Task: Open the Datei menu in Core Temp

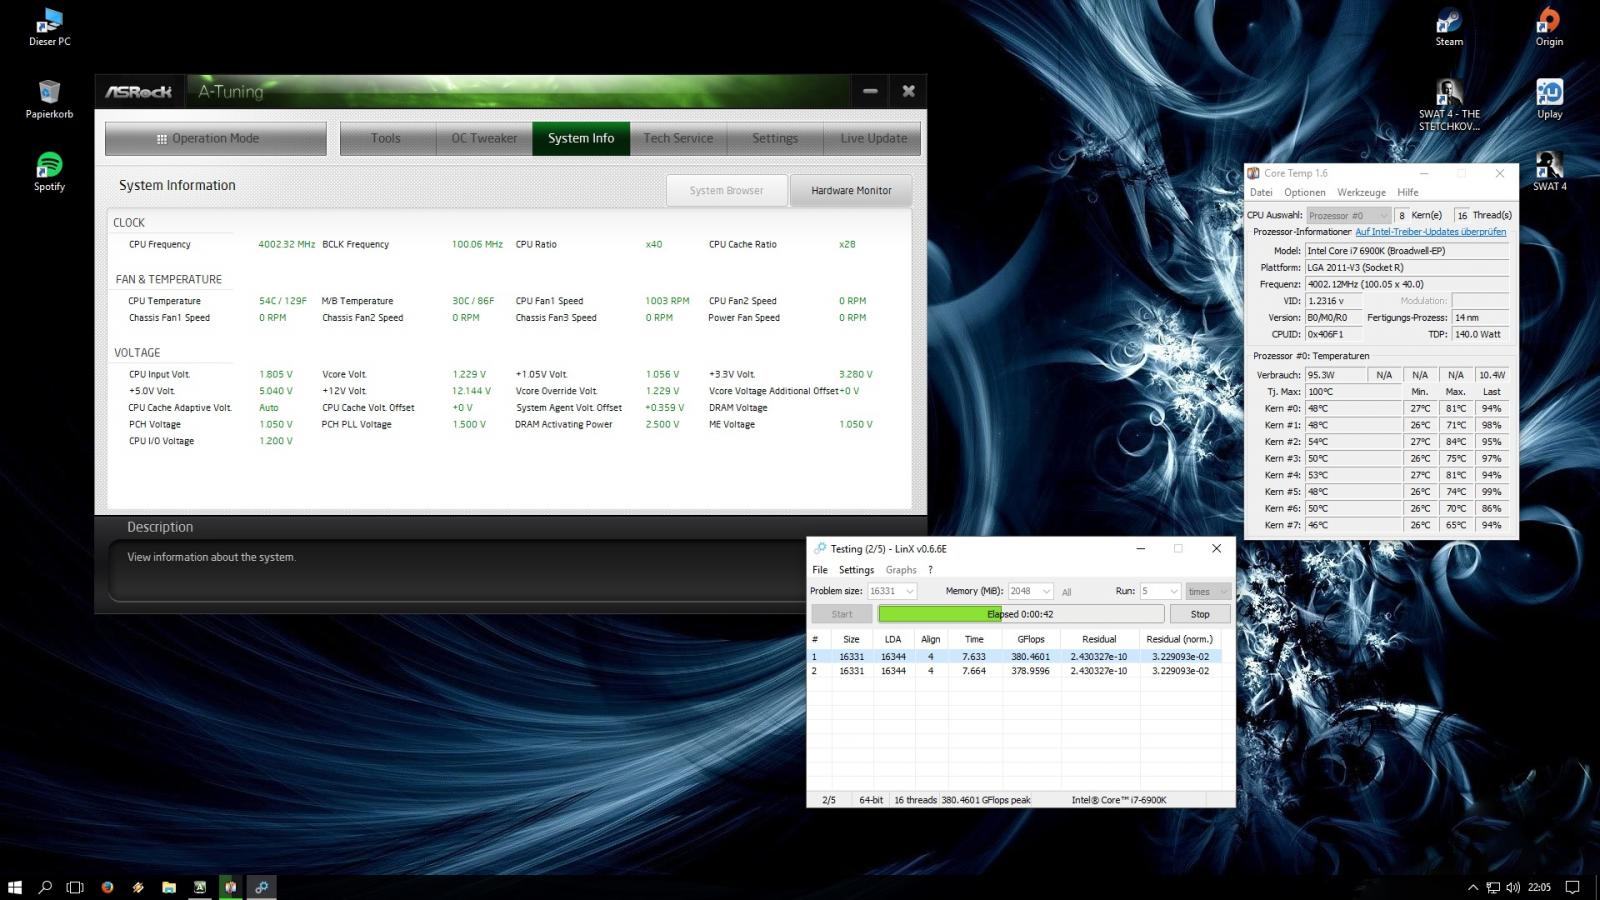Action: [x=1261, y=192]
